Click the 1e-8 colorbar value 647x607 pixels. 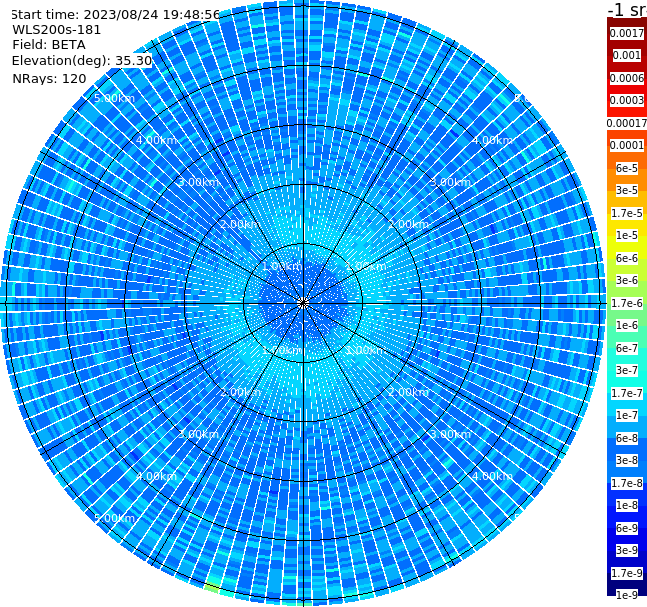pyautogui.click(x=627, y=505)
